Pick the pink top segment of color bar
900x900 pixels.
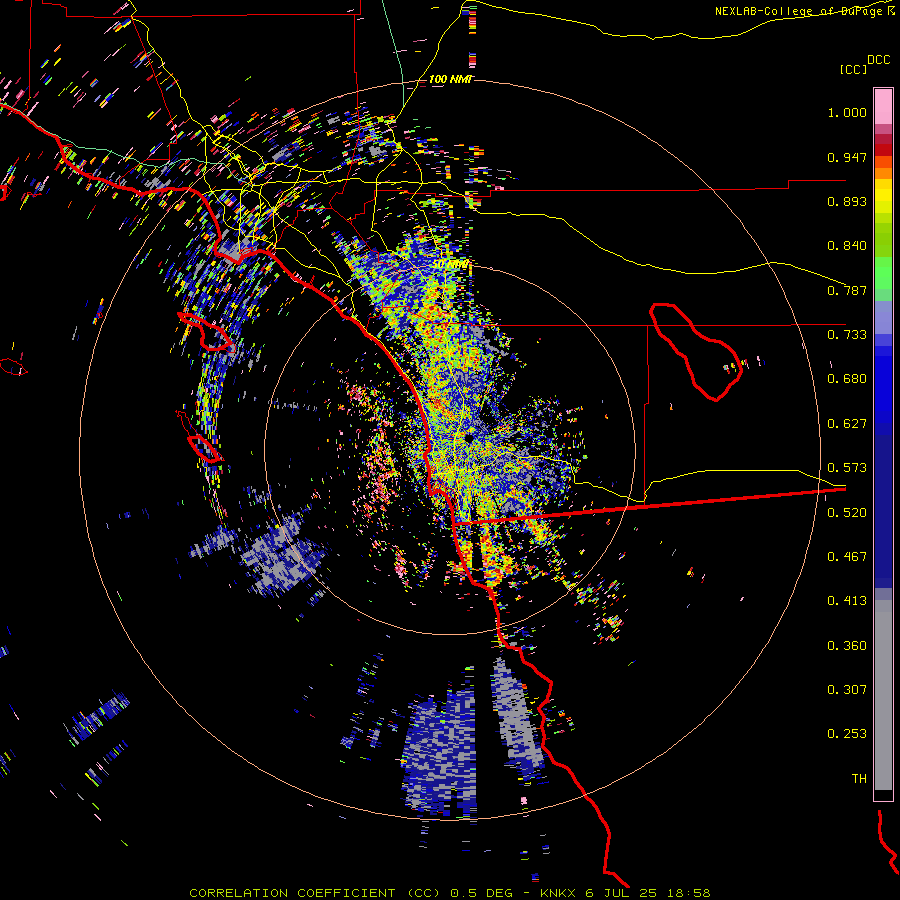[883, 106]
